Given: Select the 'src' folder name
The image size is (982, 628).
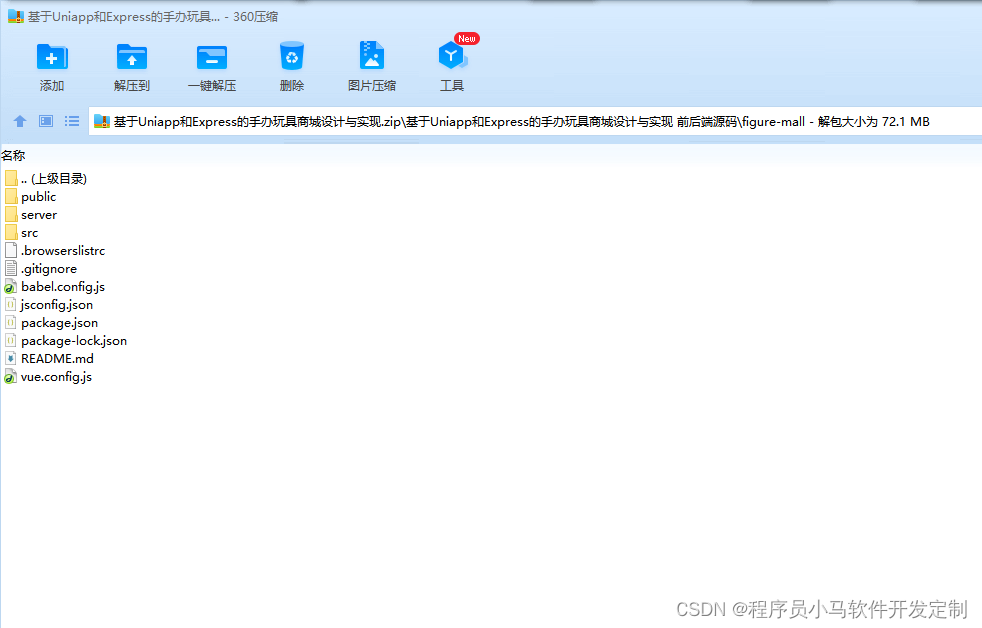Looking at the screenshot, I should coord(29,233).
